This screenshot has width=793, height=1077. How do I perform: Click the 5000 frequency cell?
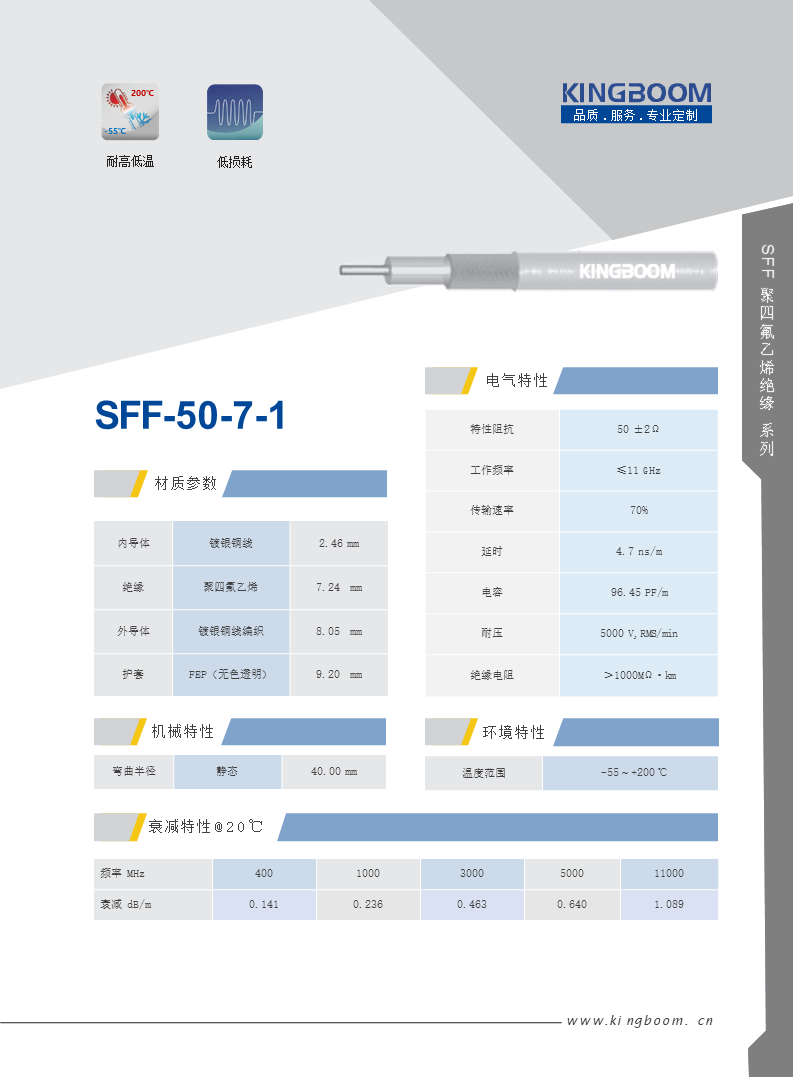(573, 874)
